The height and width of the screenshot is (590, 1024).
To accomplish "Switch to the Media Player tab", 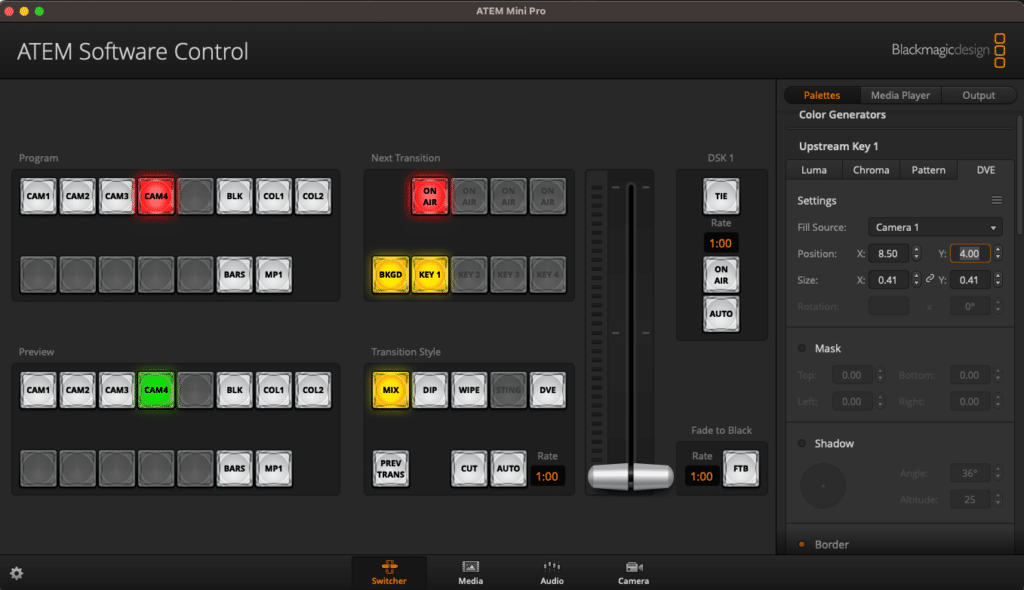I will pos(900,95).
